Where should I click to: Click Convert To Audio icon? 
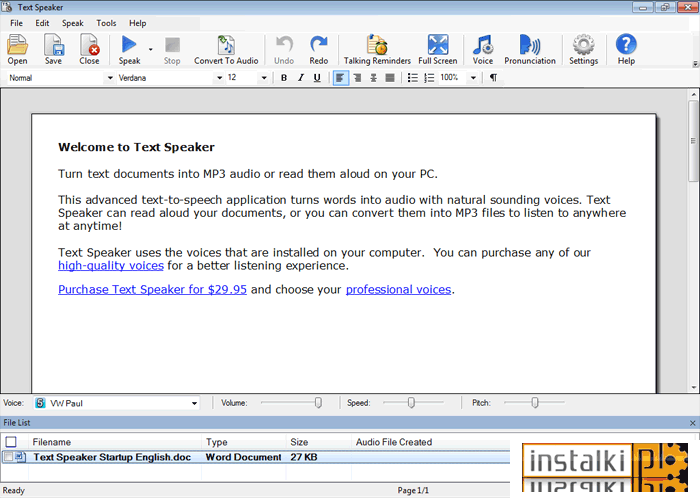pyautogui.click(x=226, y=49)
